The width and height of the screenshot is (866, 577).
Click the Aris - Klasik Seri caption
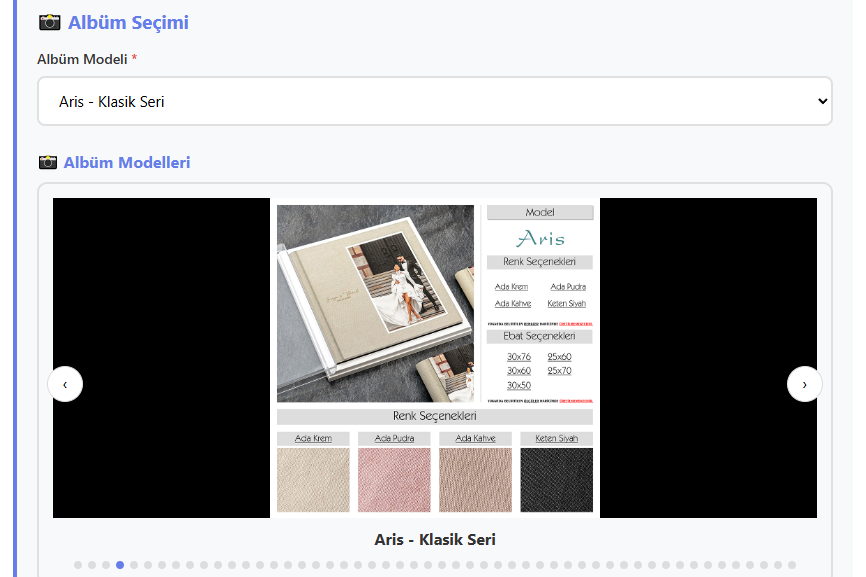click(x=435, y=540)
